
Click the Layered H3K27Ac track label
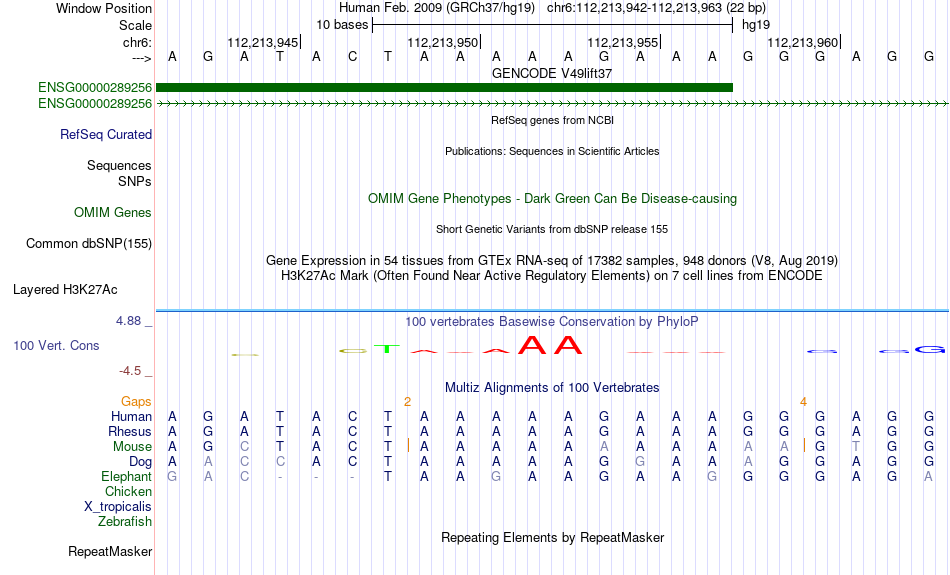point(65,290)
